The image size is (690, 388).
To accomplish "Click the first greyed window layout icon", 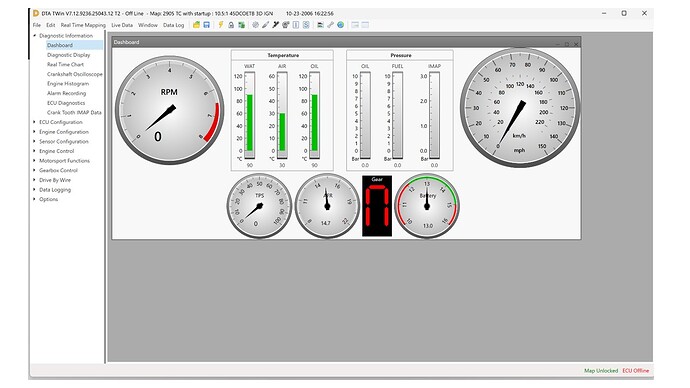I will coord(355,25).
